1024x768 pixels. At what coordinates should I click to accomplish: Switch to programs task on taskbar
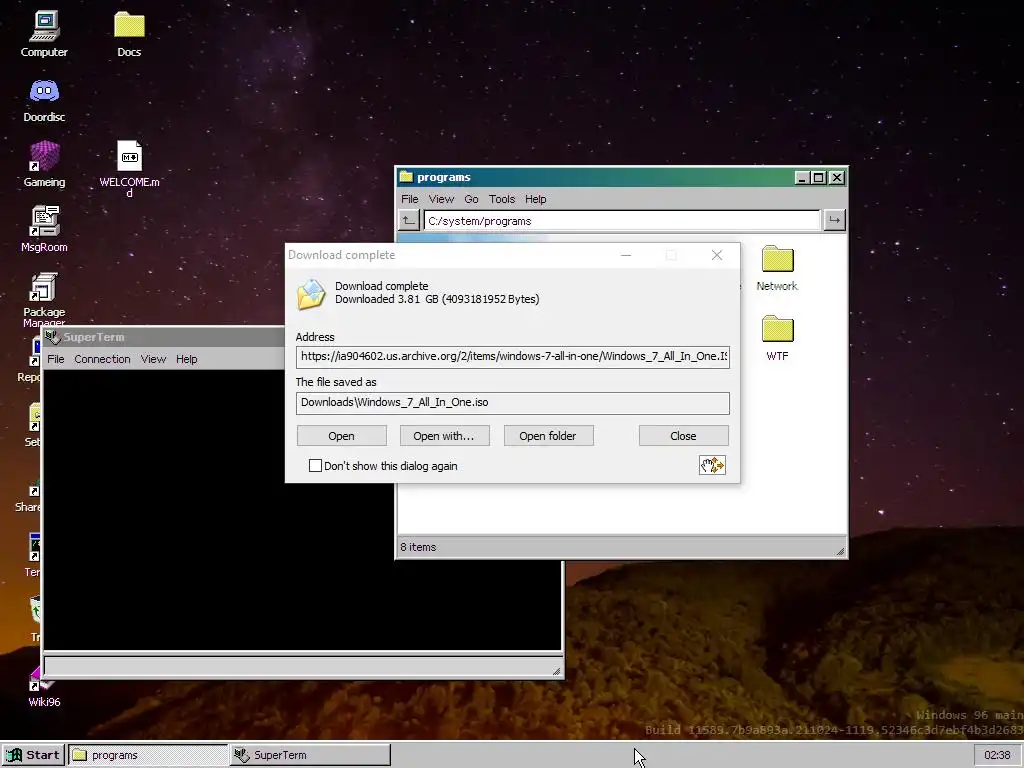tap(148, 755)
